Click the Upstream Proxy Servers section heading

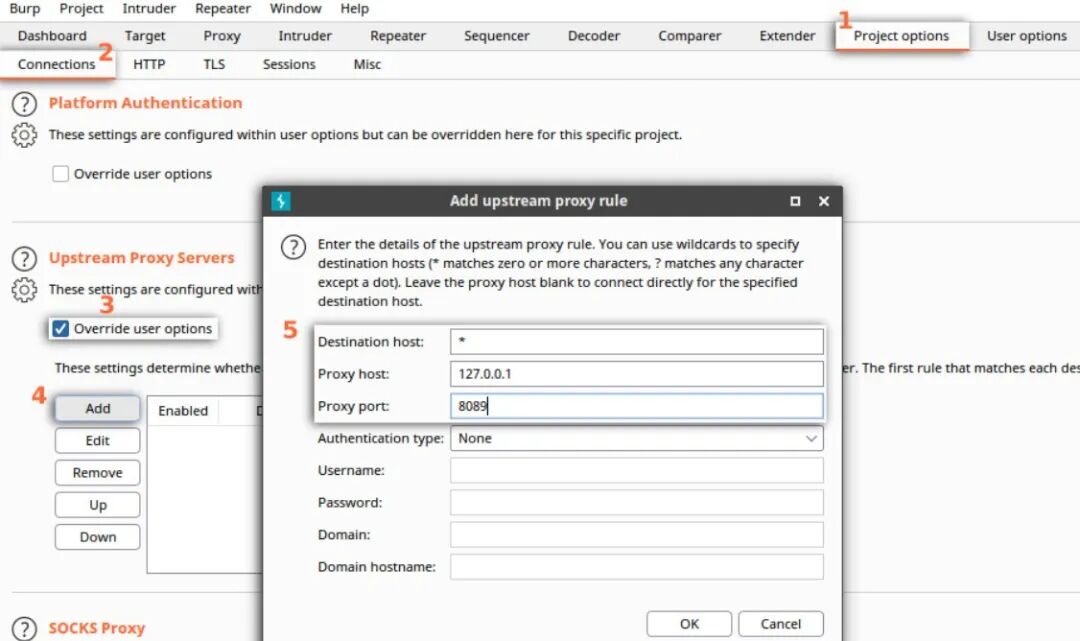(141, 258)
